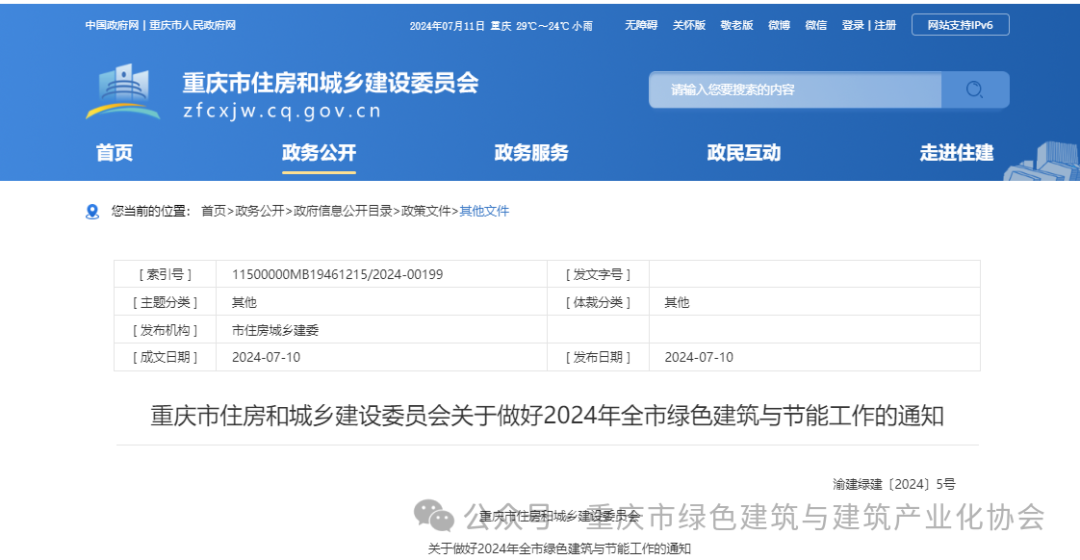
Task: Open the 微博 link in top bar
Action: coord(779,25)
